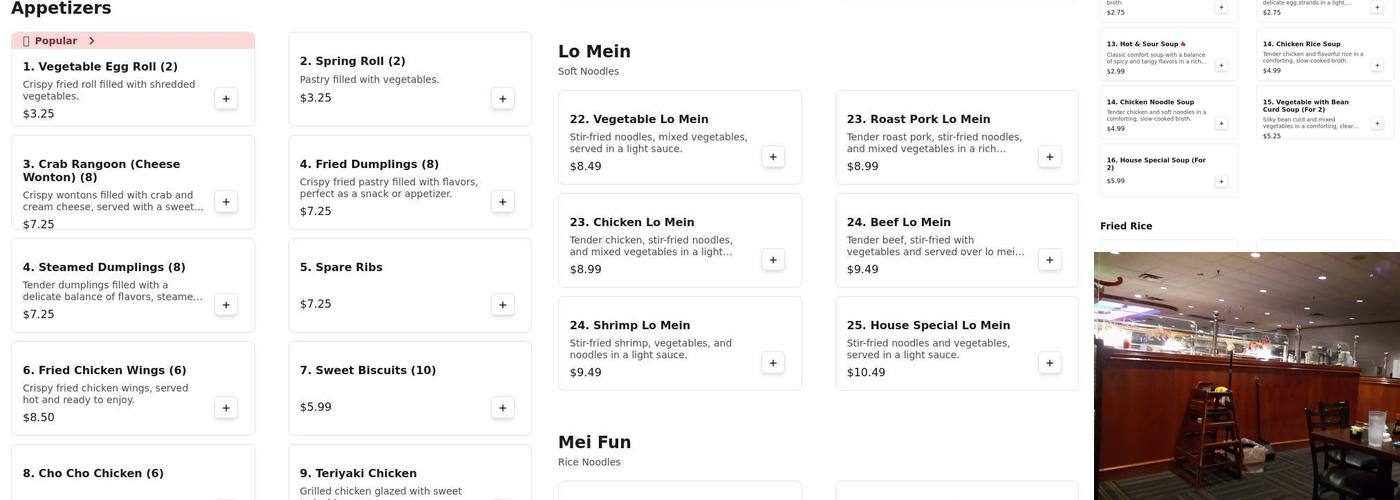1400x500 pixels.
Task: Expand the Popular tag chevron
Action: [92, 41]
